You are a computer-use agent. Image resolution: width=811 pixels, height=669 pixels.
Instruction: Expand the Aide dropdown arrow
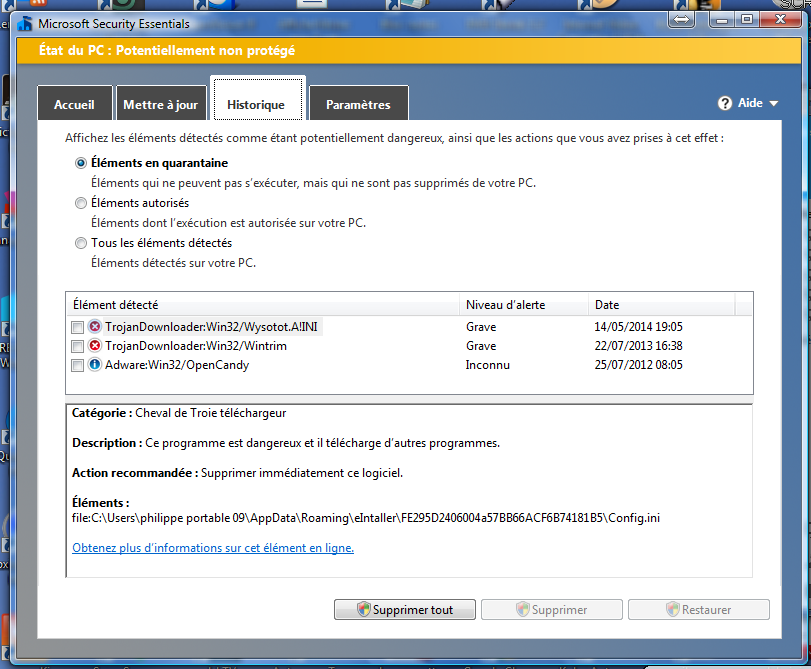[x=774, y=103]
